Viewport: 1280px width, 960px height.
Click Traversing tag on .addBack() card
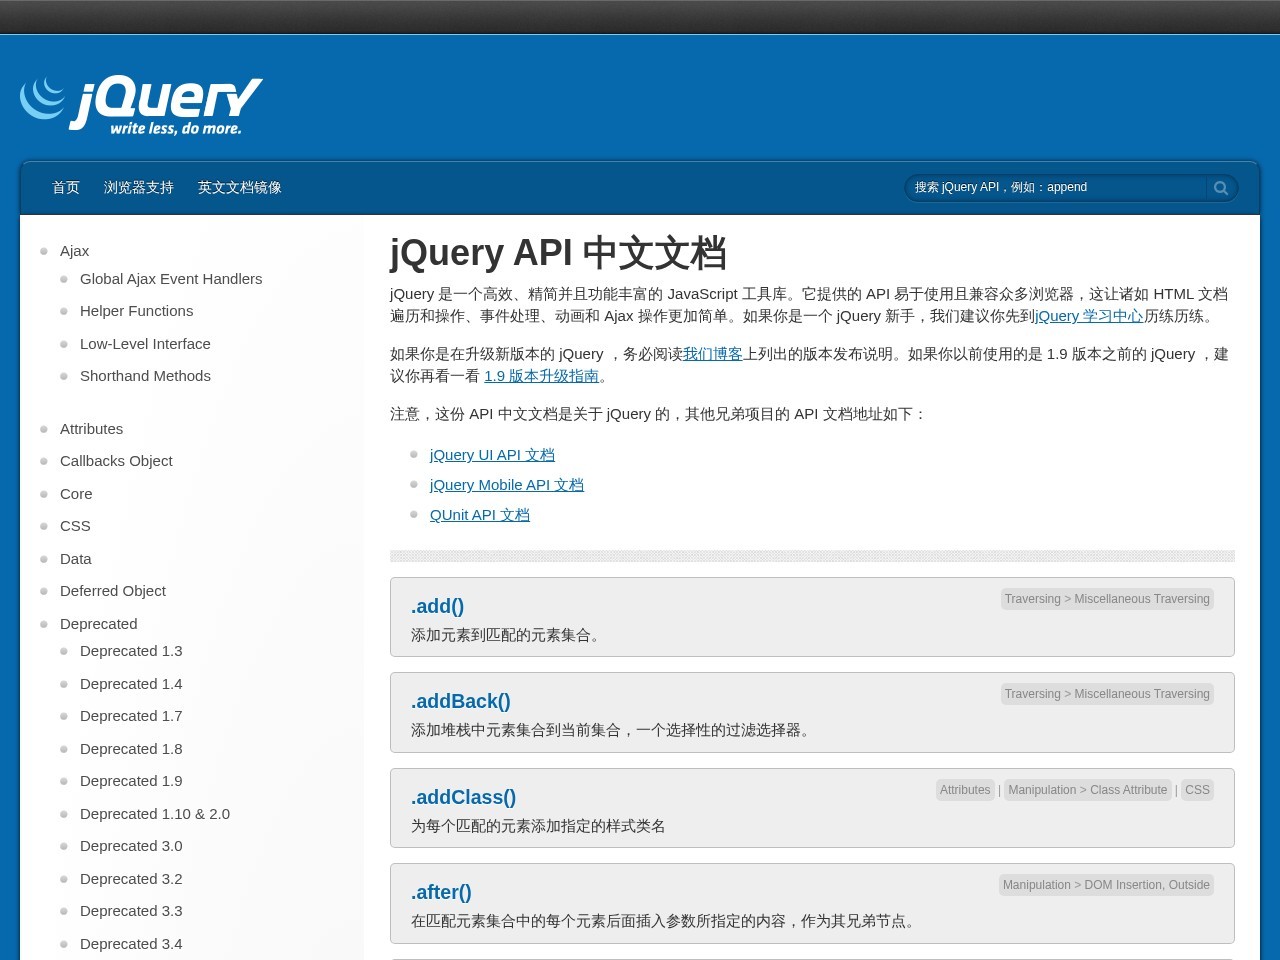coord(1107,694)
